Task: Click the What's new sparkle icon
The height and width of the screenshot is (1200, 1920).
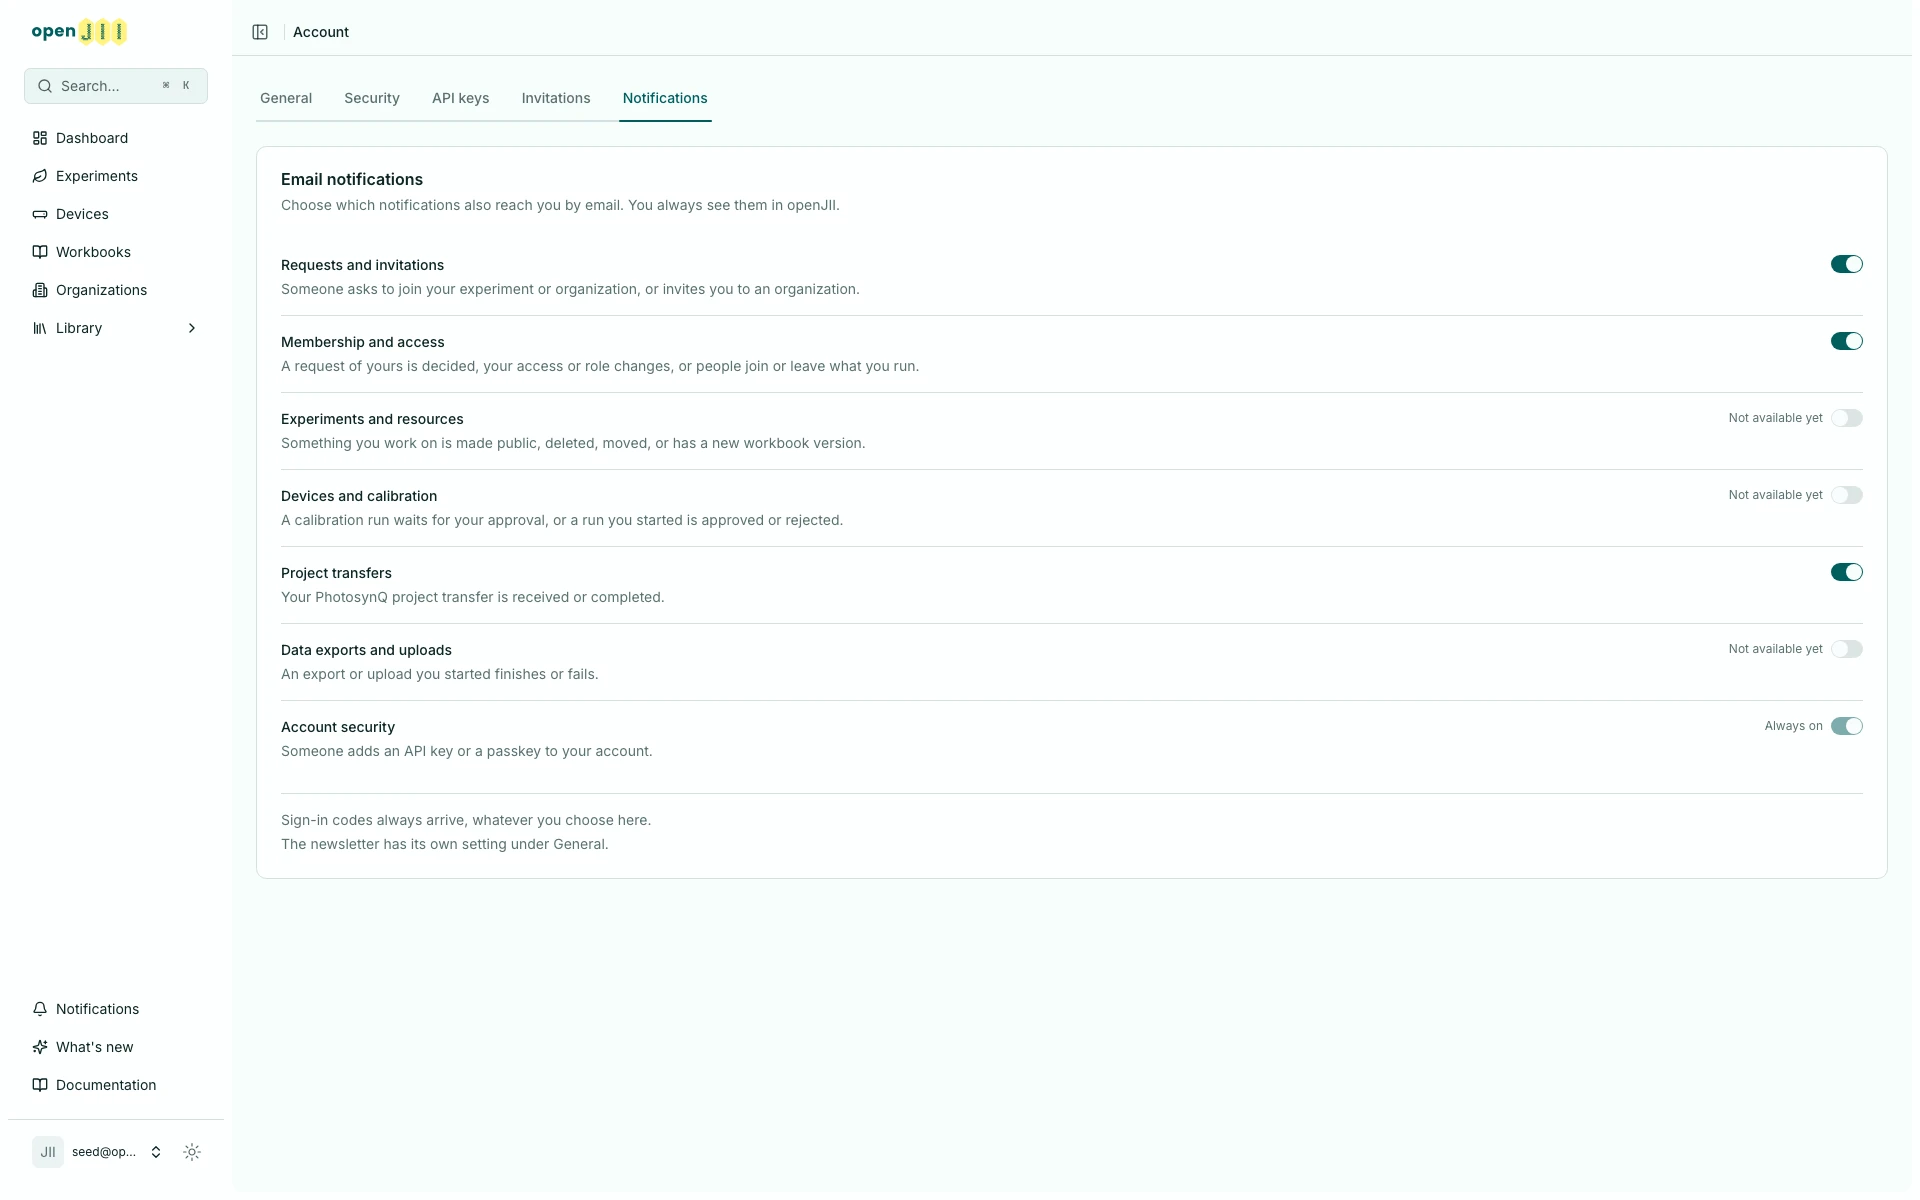Action: tap(40, 1047)
